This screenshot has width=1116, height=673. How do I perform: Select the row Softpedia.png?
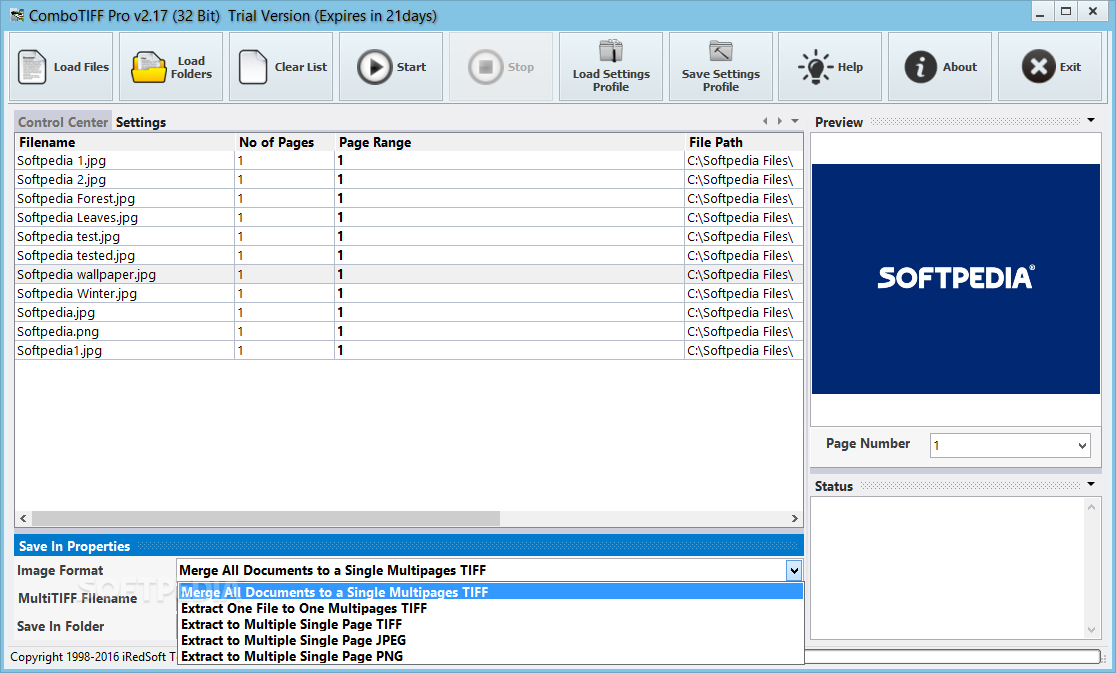coord(409,331)
